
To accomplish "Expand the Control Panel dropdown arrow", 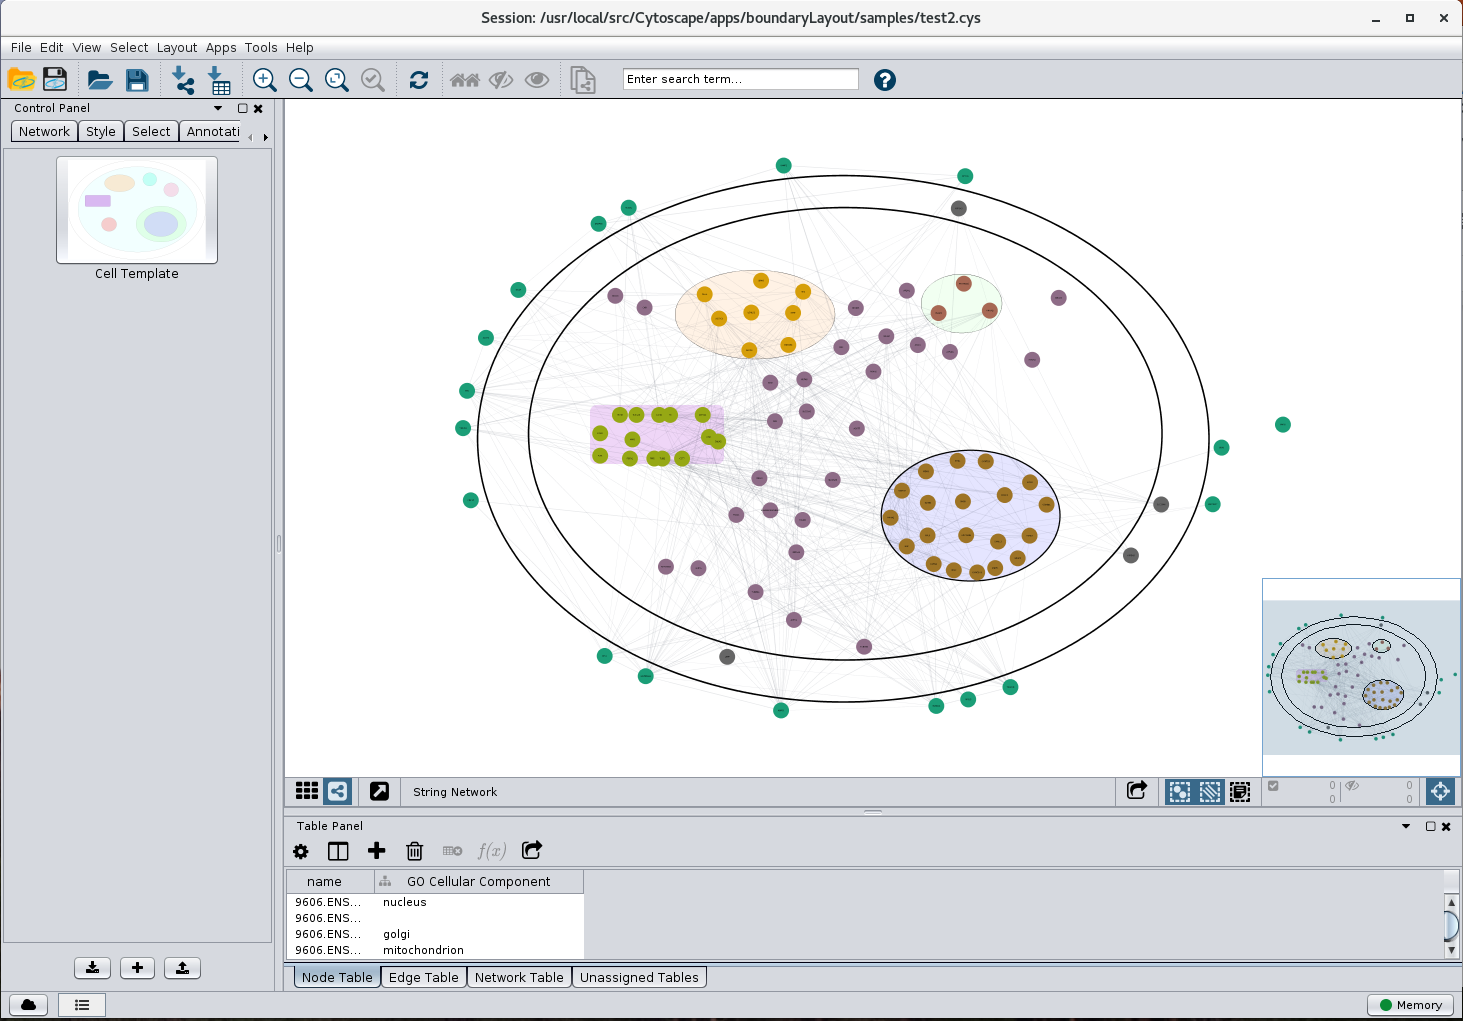I will tap(218, 108).
